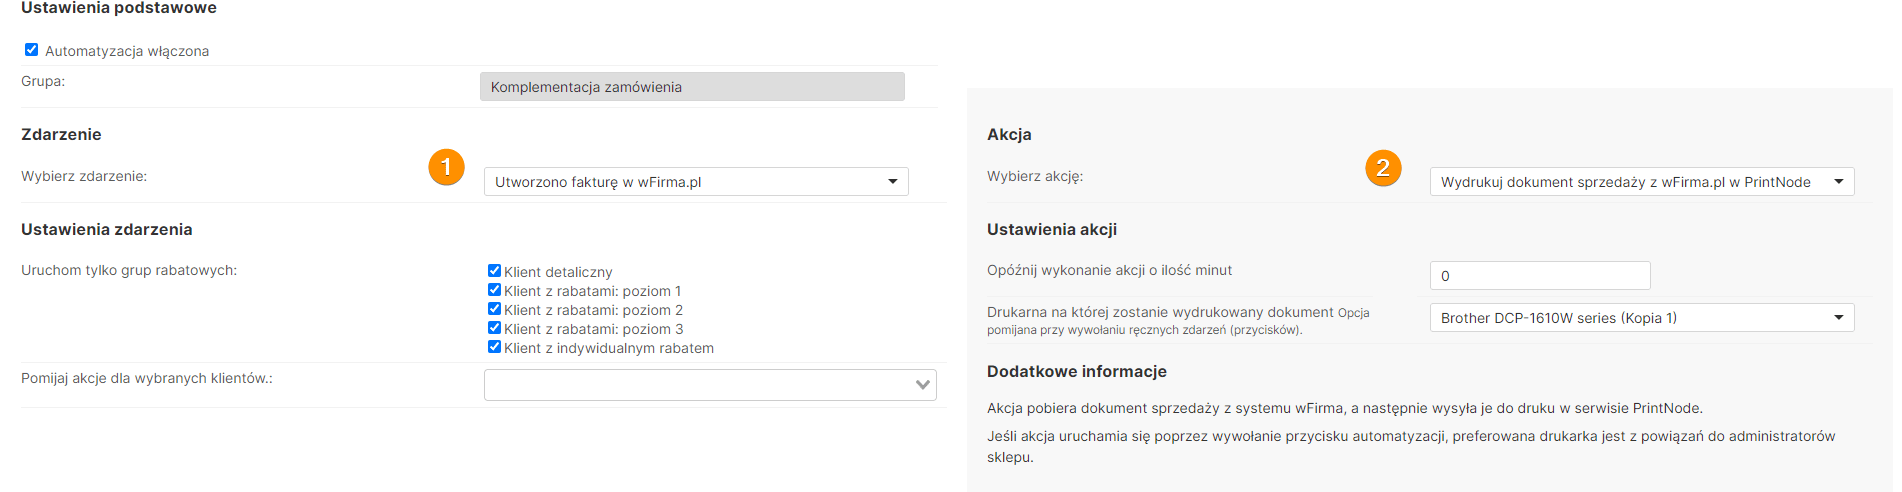Expand the printer selection dropdown
Screen dimensions: 1902x492
1641,318
